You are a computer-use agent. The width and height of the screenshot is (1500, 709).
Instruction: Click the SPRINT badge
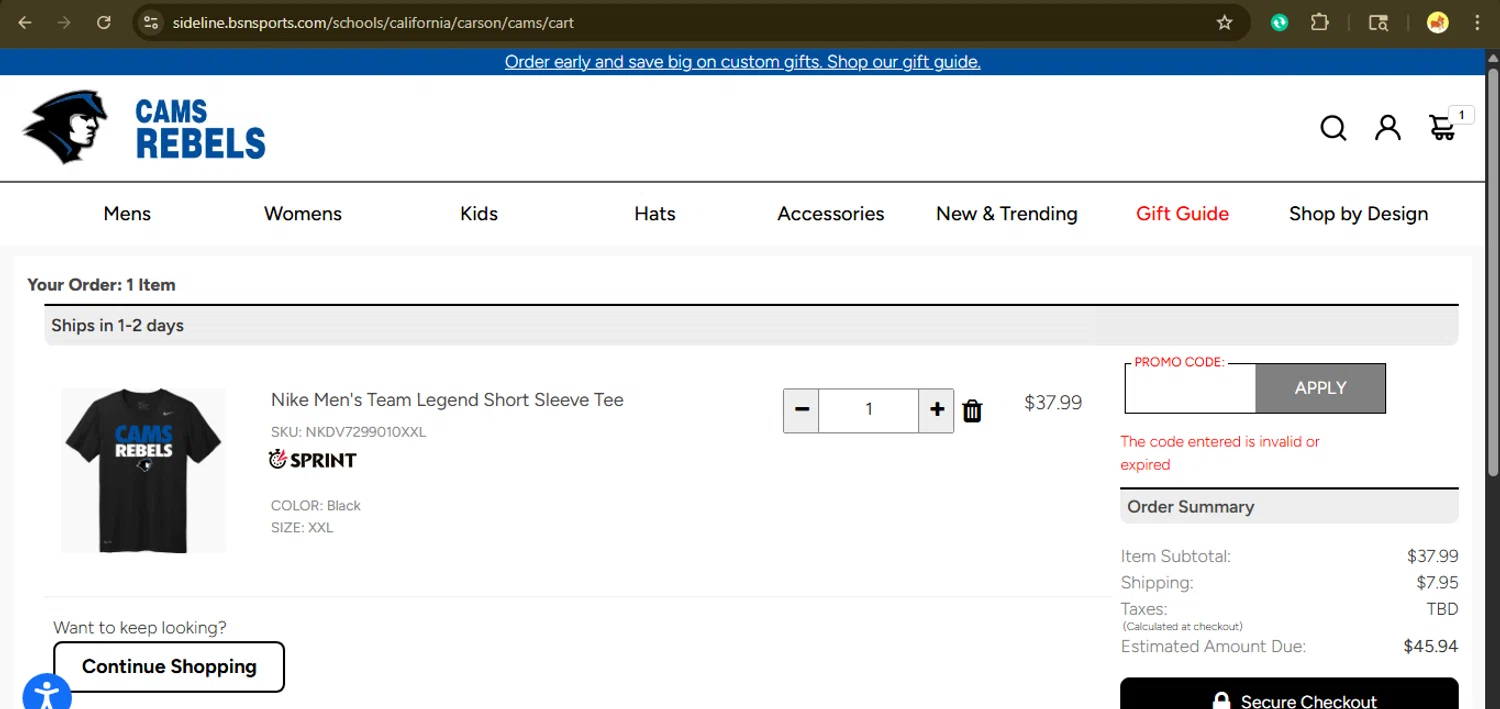pos(313,460)
